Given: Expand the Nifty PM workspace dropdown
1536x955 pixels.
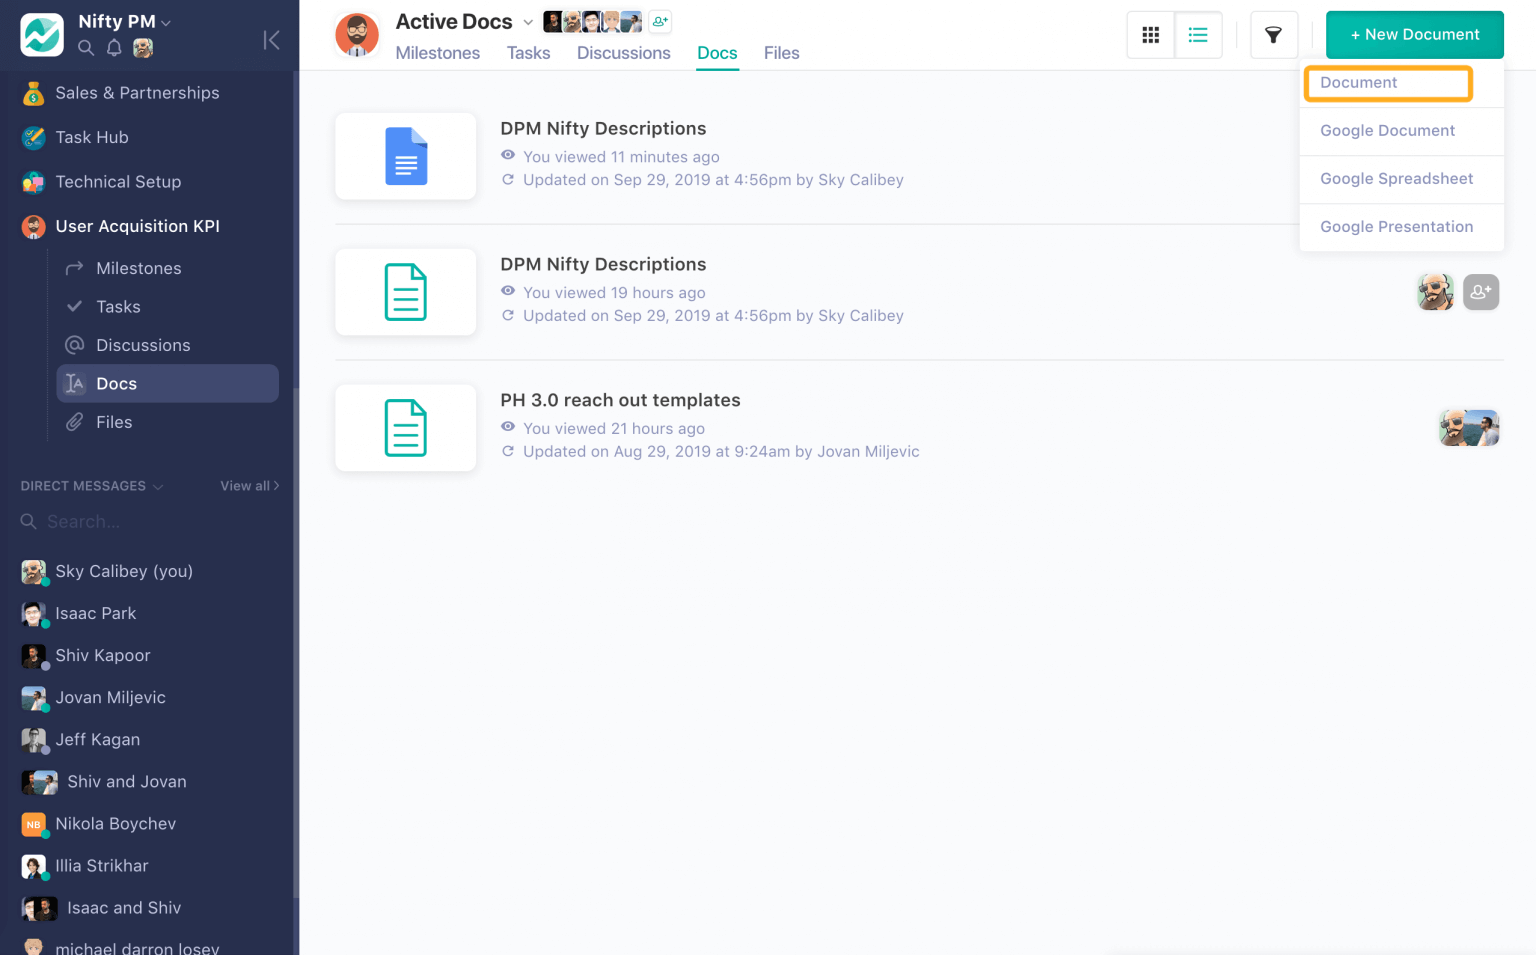Looking at the screenshot, I should click(x=166, y=21).
